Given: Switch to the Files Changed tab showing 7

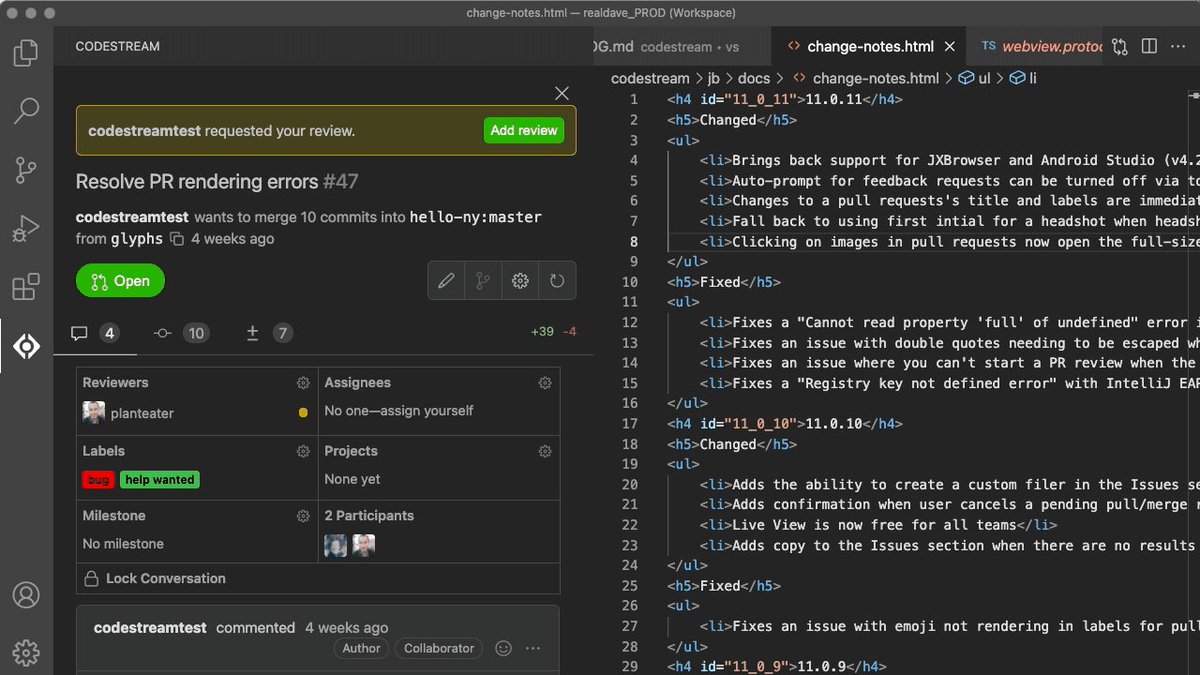Looking at the screenshot, I should 268,333.
